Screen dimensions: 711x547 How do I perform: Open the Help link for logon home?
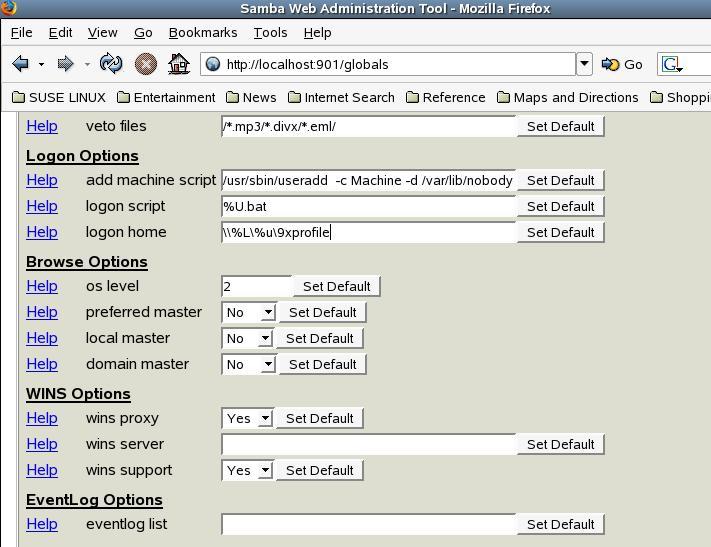click(x=42, y=232)
